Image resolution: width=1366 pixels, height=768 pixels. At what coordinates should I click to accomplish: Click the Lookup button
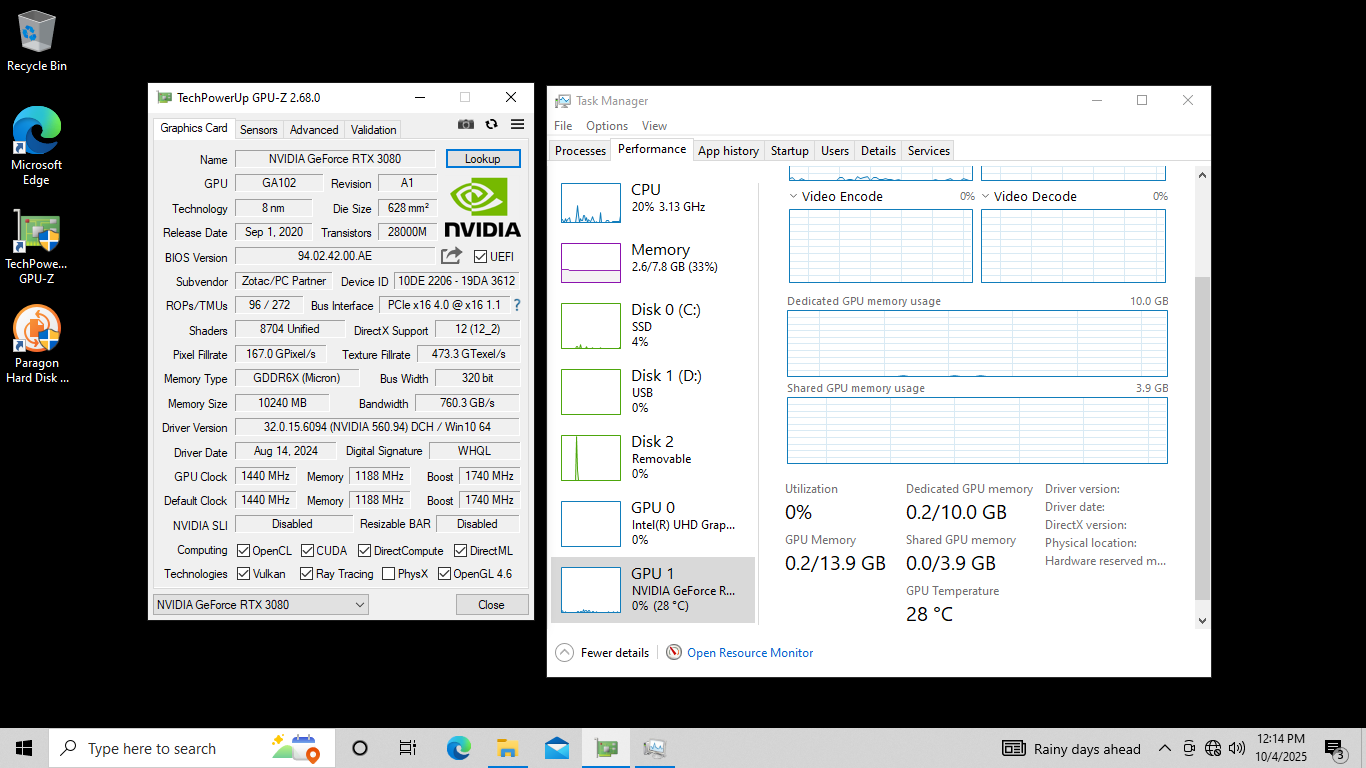point(482,159)
